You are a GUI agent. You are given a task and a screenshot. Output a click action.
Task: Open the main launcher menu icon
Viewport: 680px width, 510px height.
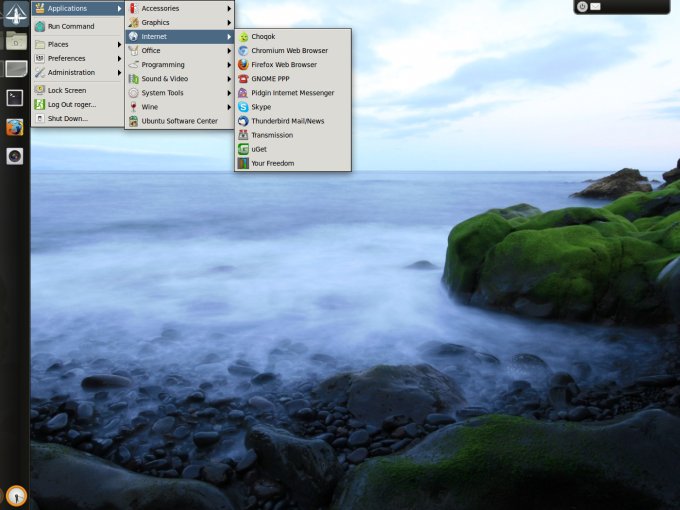(15, 14)
